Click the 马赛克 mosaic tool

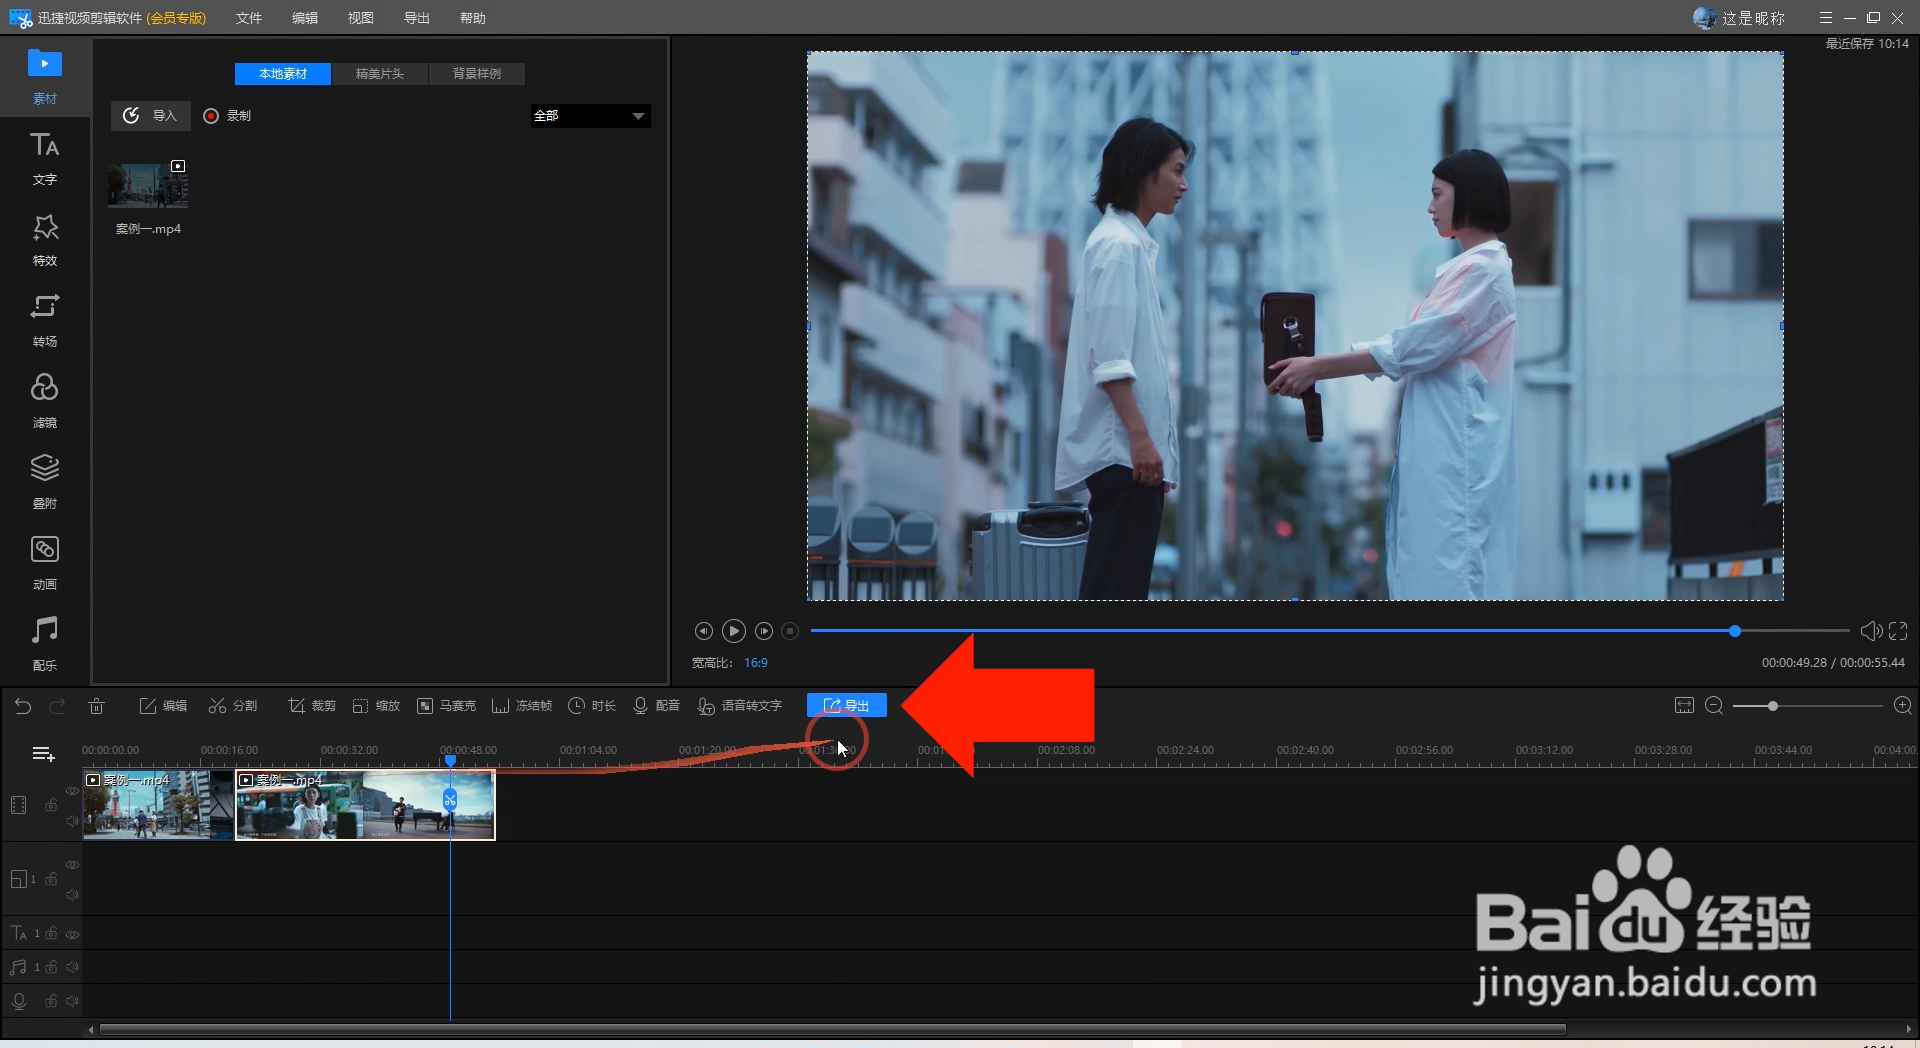coord(446,706)
